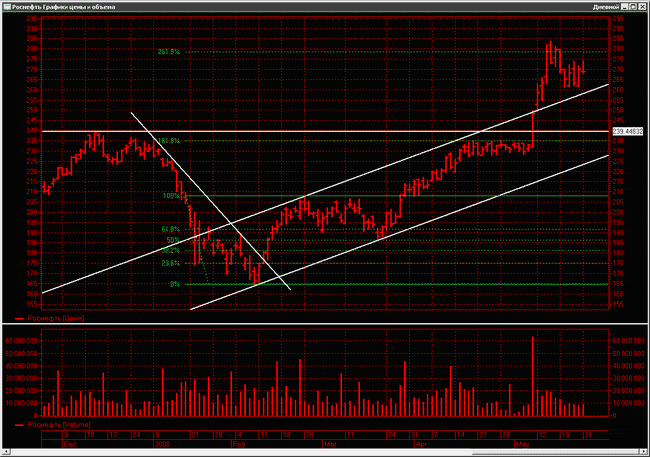Select the 0% Fibonacci level label
Viewport: 650px width, 457px height.
175,284
